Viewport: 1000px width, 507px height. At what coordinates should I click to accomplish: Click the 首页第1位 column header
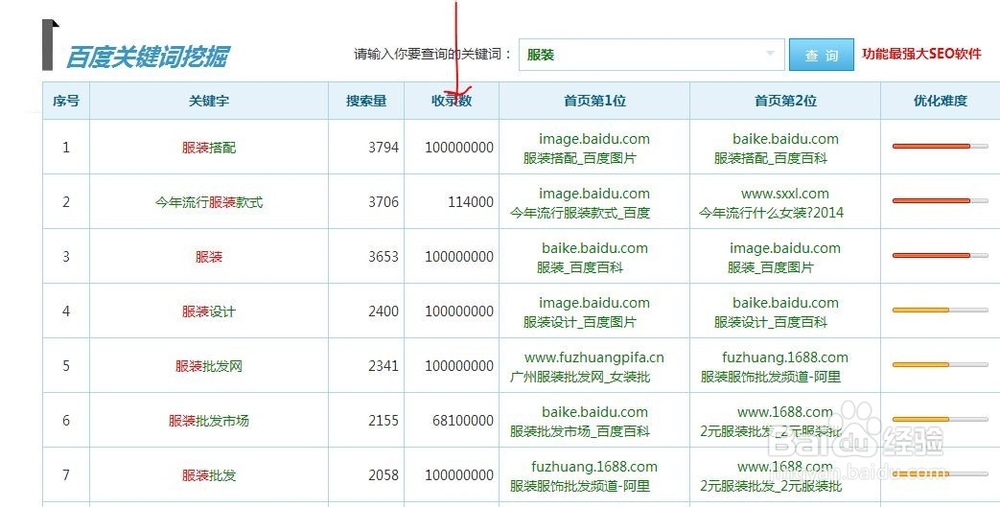point(594,101)
